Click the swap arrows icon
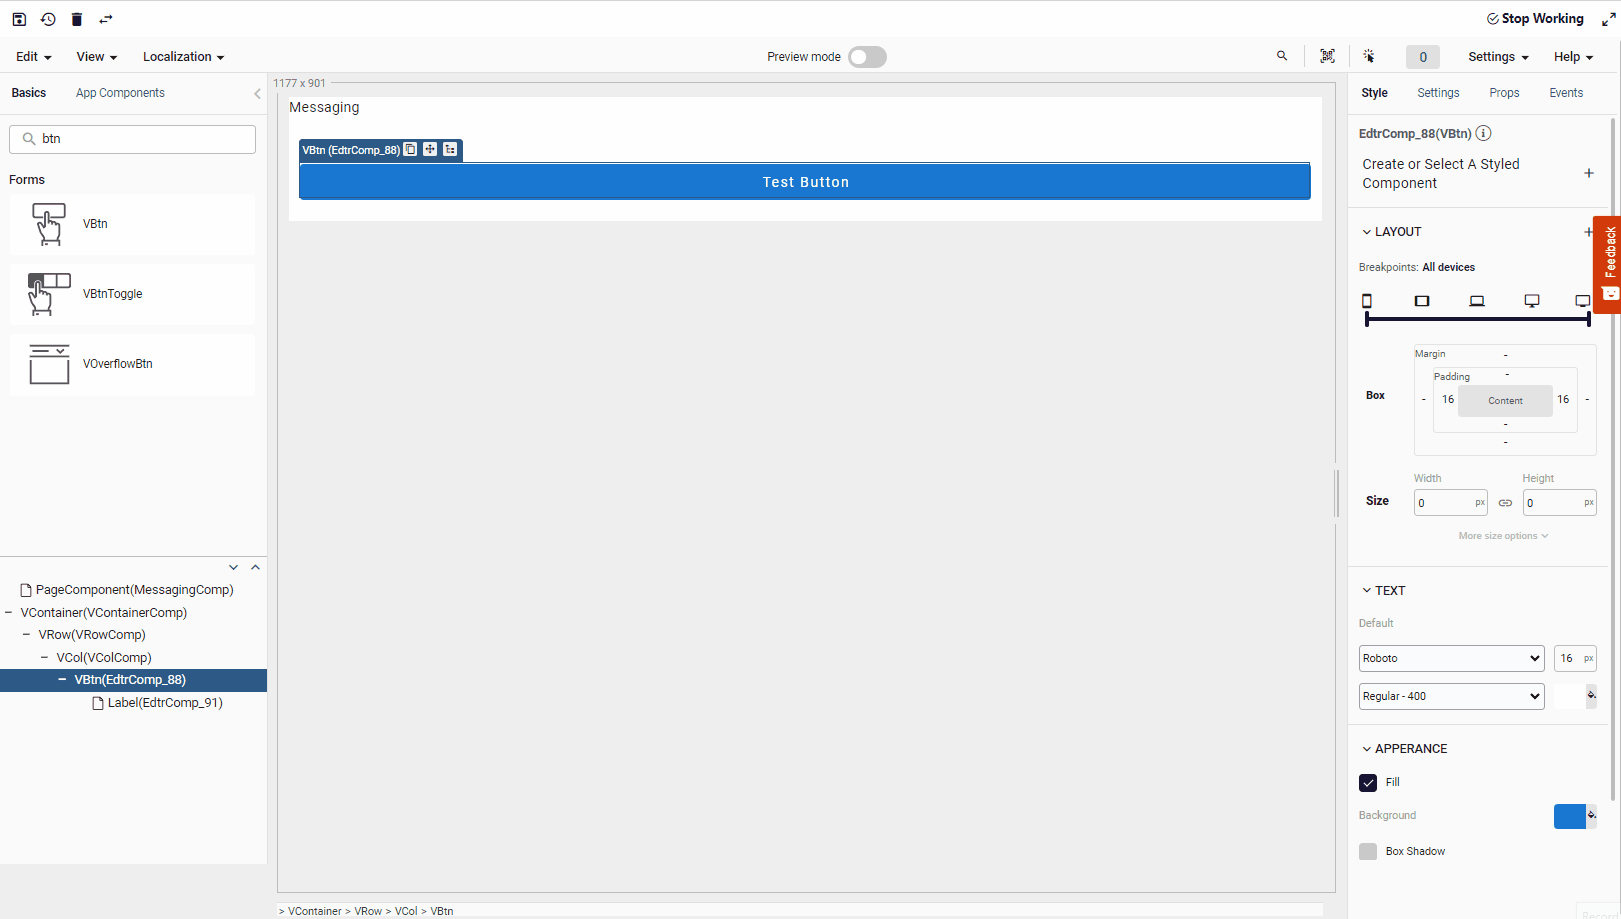Image resolution: width=1621 pixels, height=919 pixels. (x=106, y=19)
